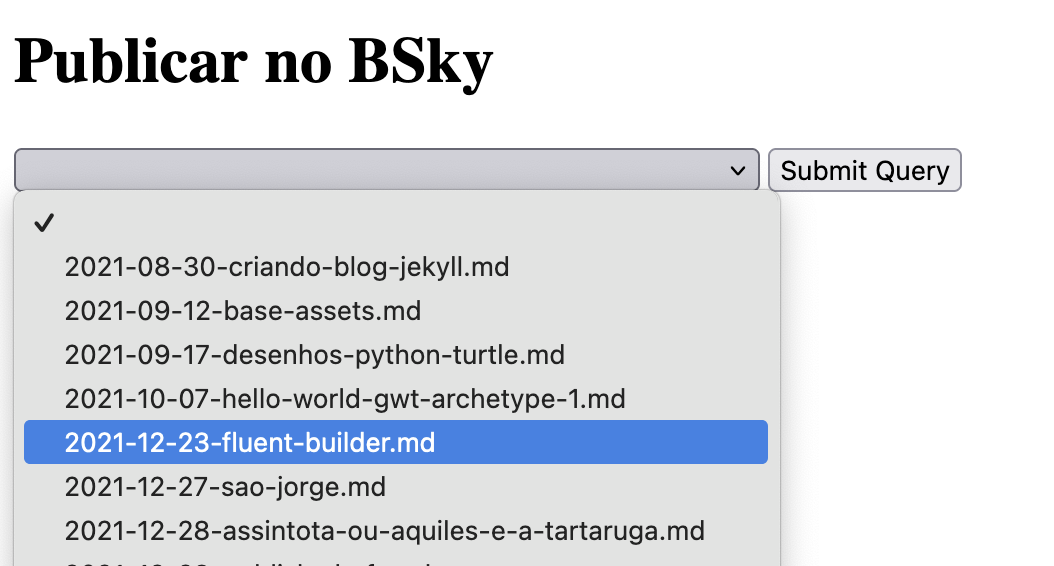
Task: Click the word BSky in the heading
Action: pyautogui.click(x=420, y=62)
